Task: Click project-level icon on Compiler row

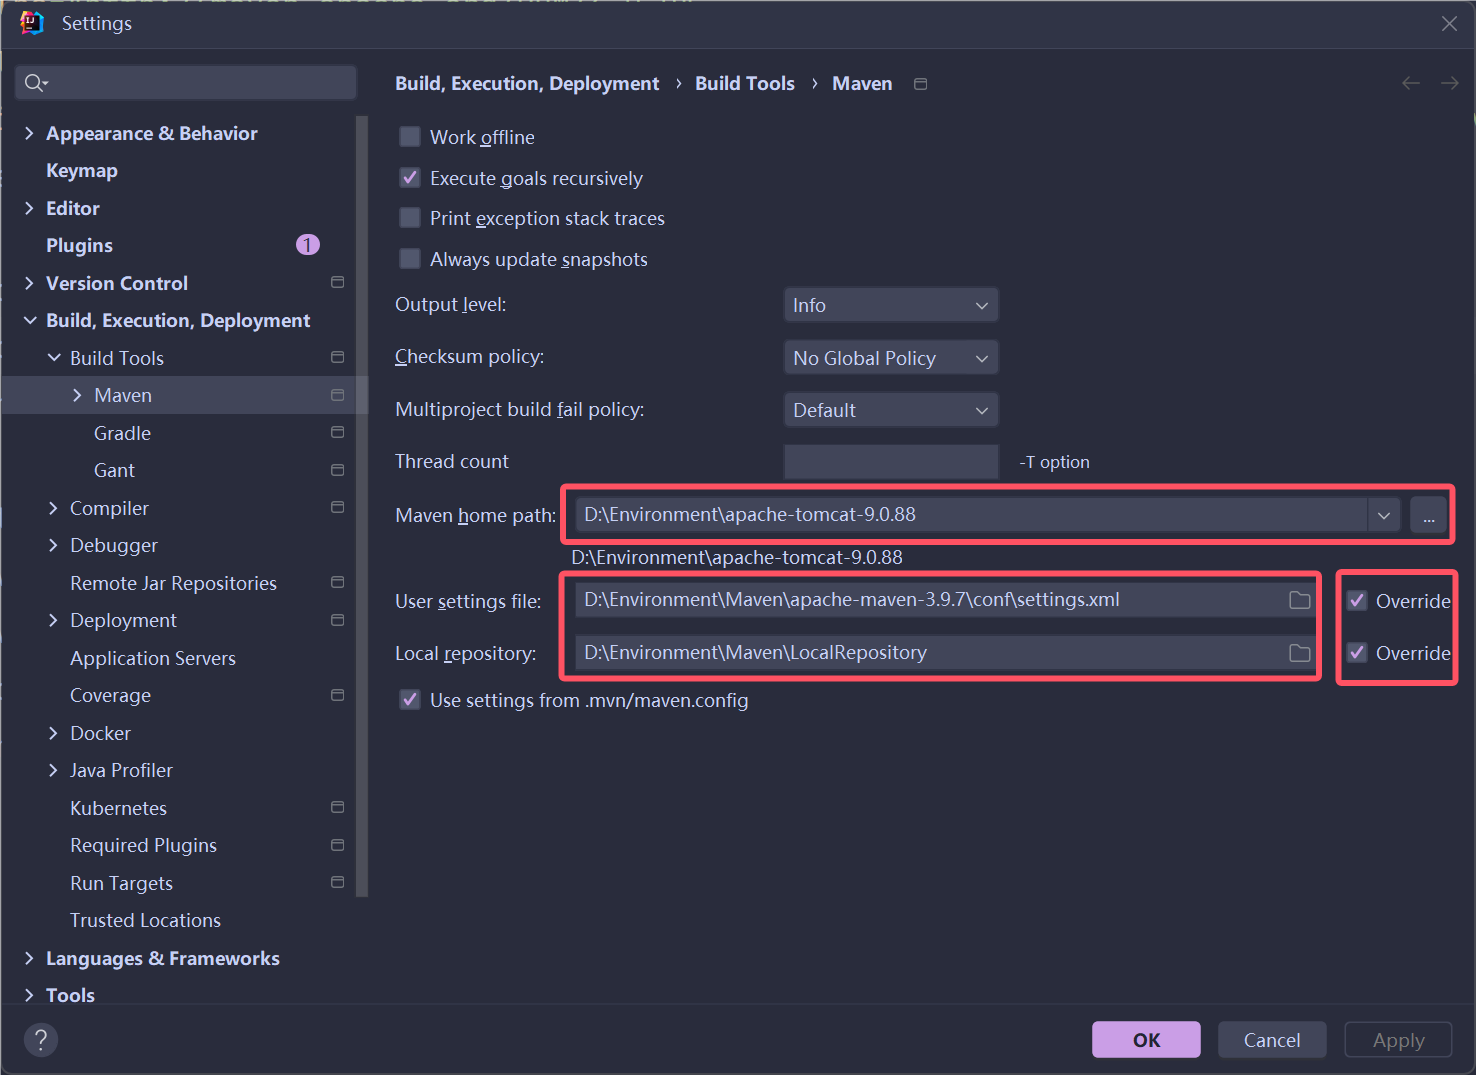Action: click(338, 508)
